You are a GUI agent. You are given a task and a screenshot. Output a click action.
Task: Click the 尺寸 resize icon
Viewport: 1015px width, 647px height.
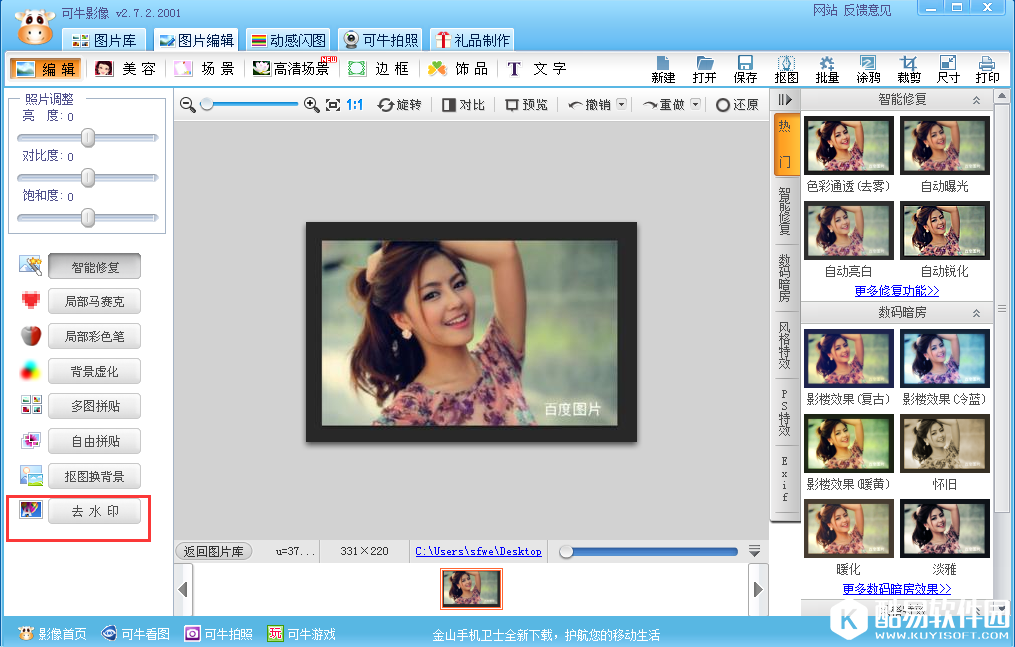pyautogui.click(x=949, y=68)
